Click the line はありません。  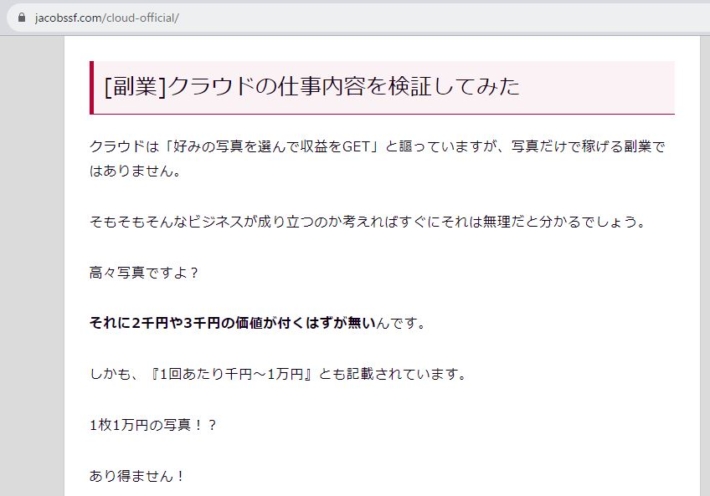(x=135, y=171)
